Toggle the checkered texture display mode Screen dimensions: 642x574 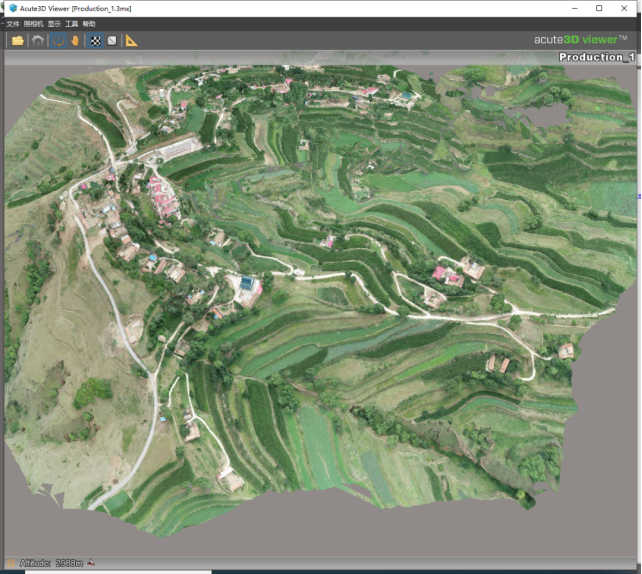click(95, 41)
